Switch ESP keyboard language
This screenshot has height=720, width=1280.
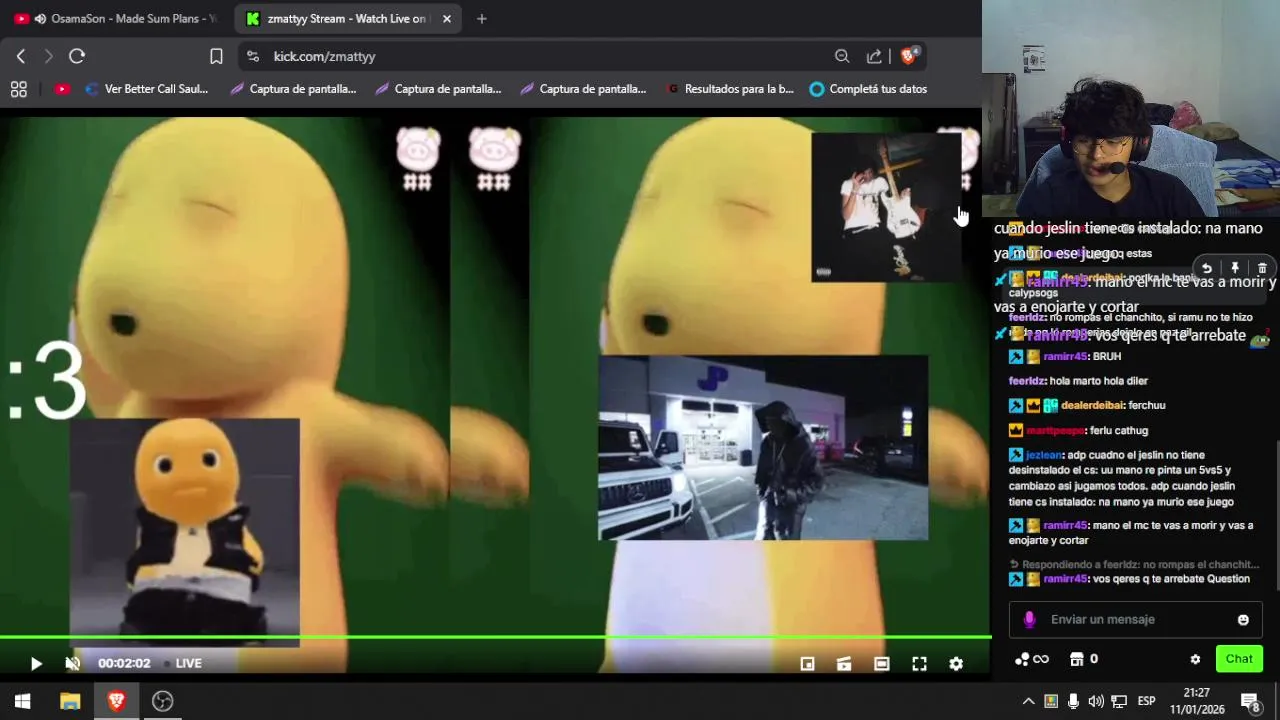pyautogui.click(x=1147, y=701)
